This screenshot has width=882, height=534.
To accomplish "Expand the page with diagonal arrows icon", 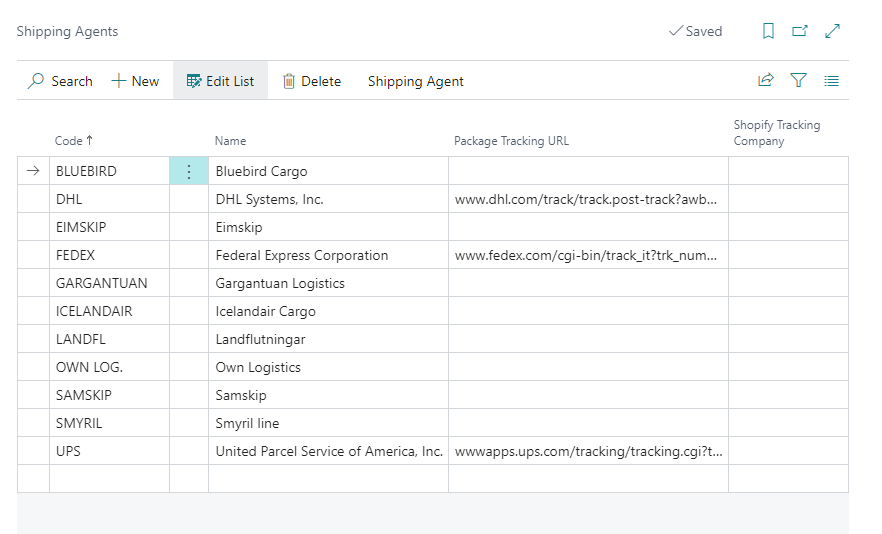I will pyautogui.click(x=832, y=31).
